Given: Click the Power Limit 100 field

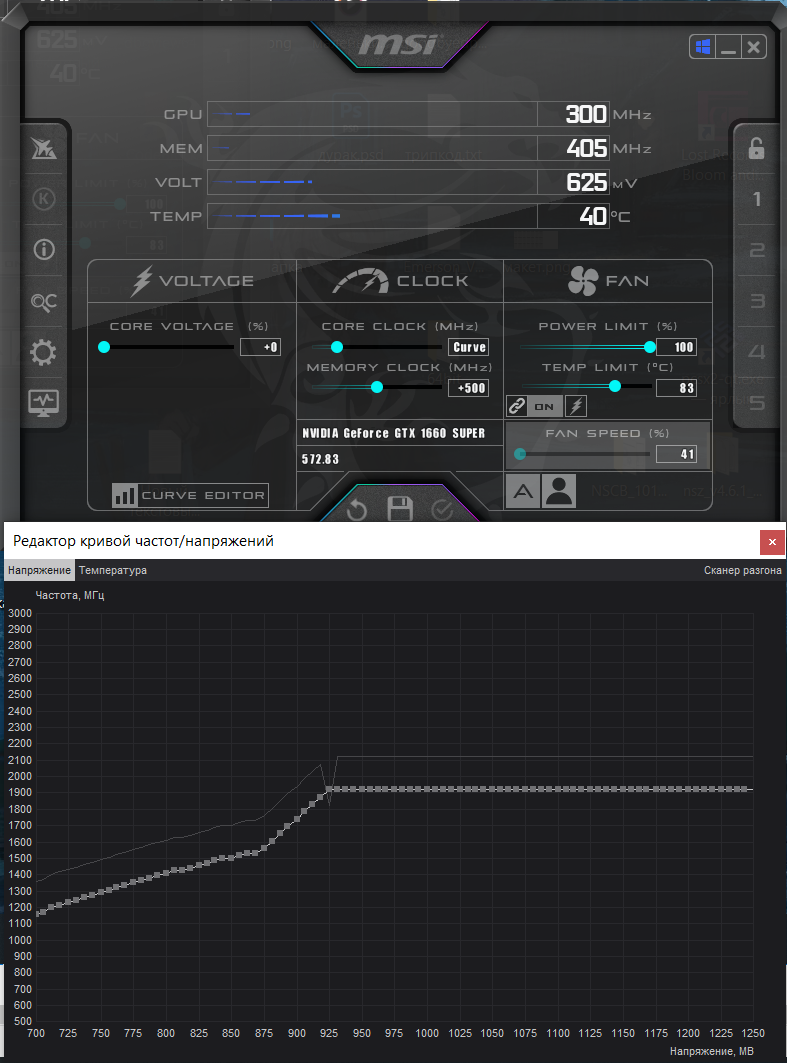Looking at the screenshot, I should coord(677,347).
